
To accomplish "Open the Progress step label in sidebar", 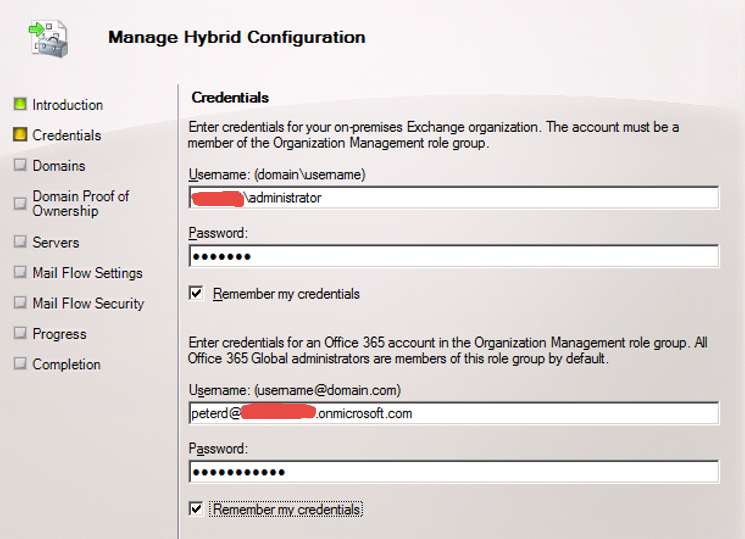I will pyautogui.click(x=59, y=334).
